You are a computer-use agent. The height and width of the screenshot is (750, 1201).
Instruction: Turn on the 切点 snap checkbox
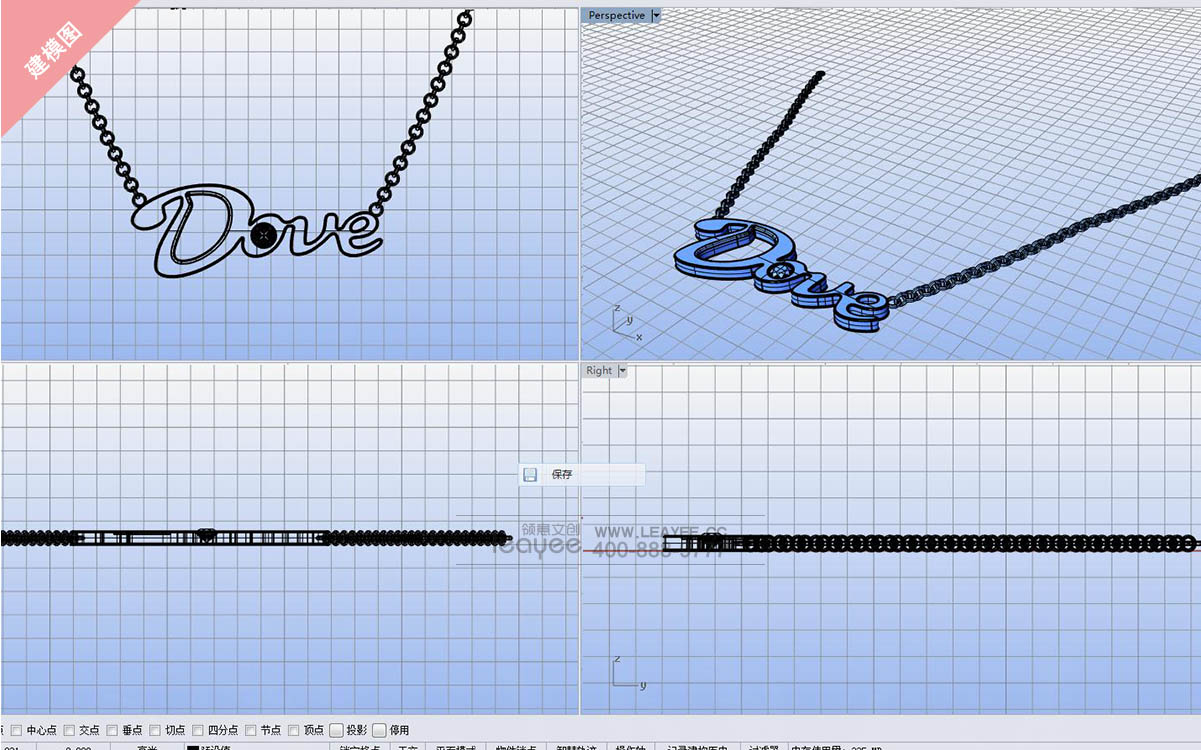155,730
